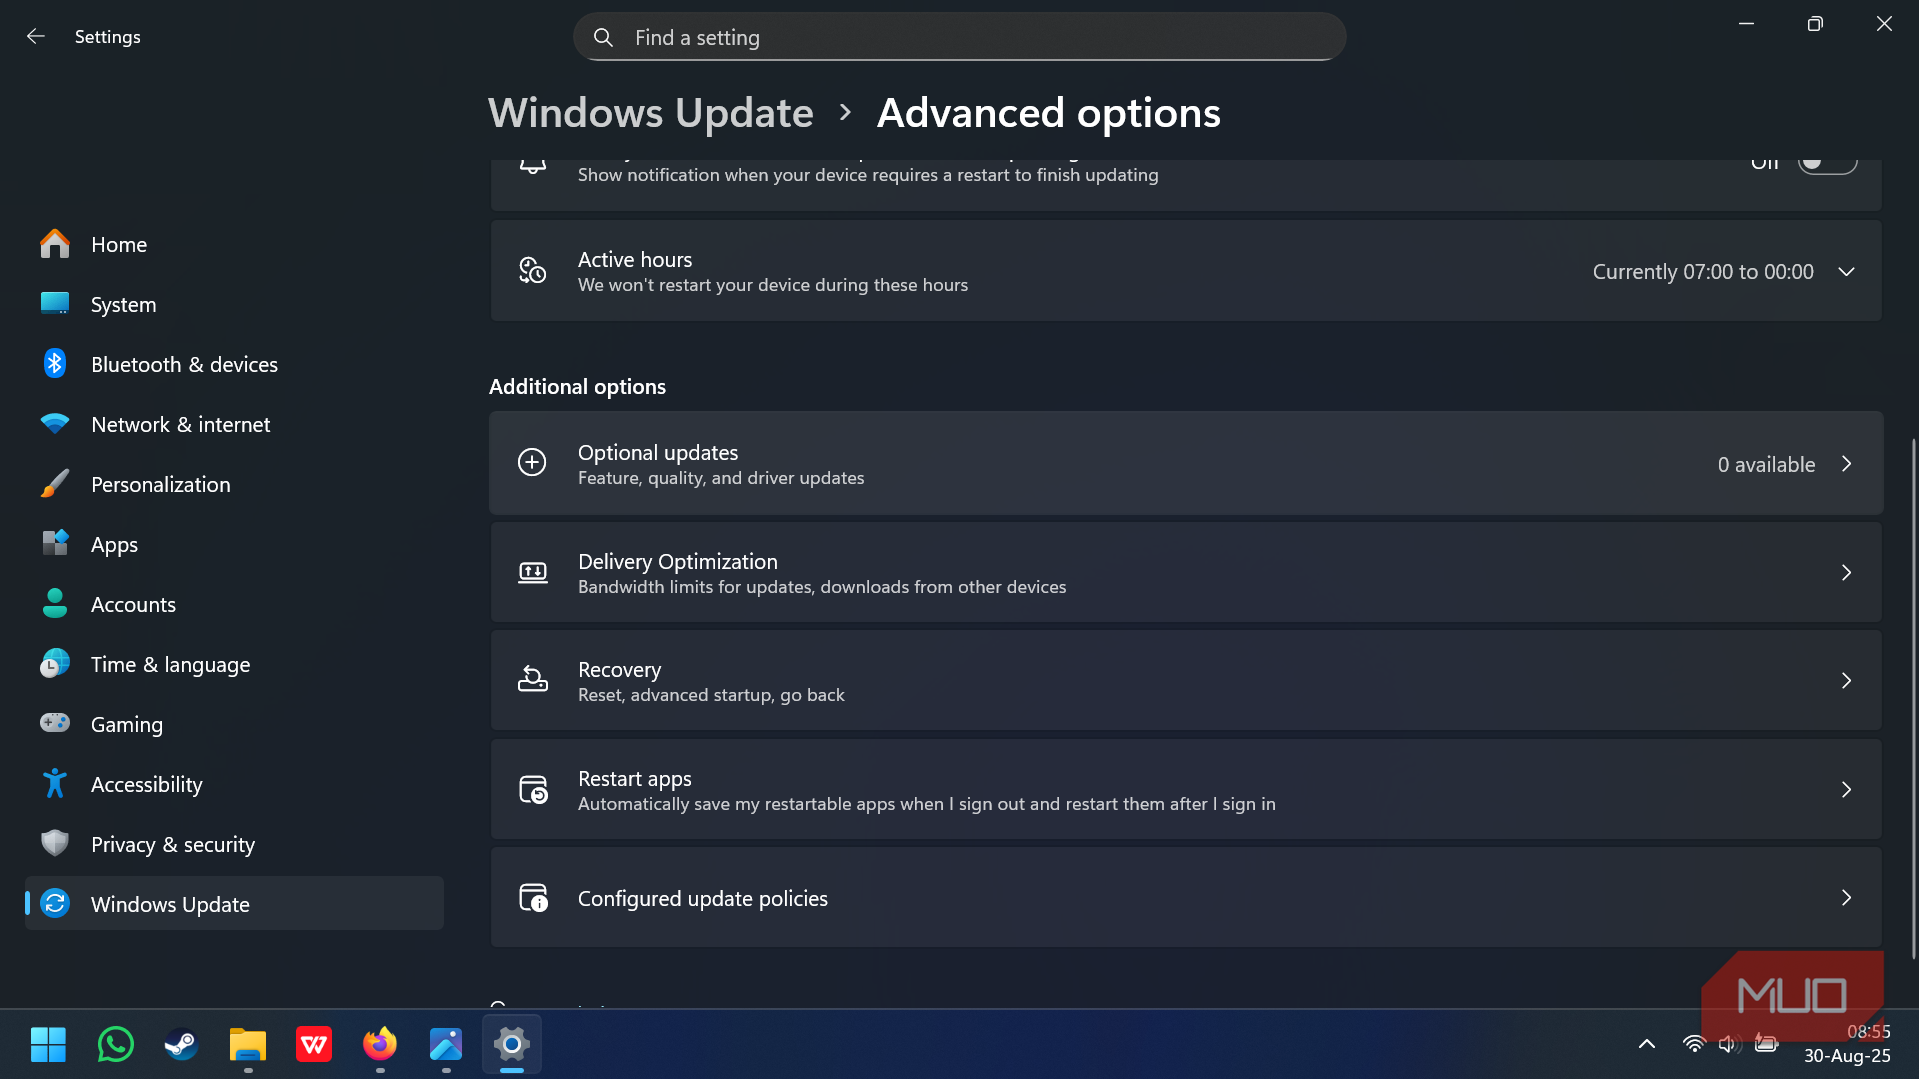This screenshot has height=1079, width=1919.
Task: Click the Wi-Fi tray icon
Action: 1693,1044
